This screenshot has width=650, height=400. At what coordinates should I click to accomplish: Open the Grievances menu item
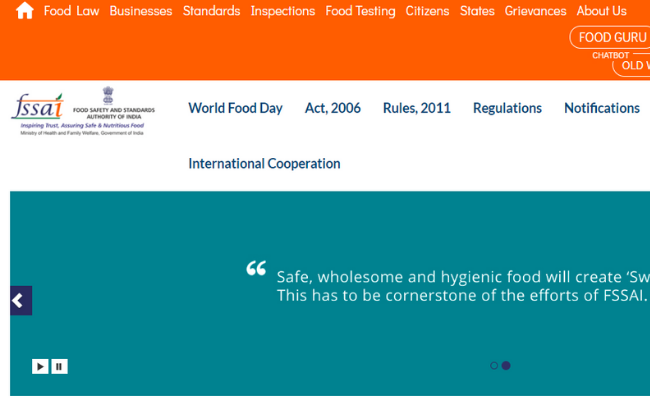pos(535,11)
